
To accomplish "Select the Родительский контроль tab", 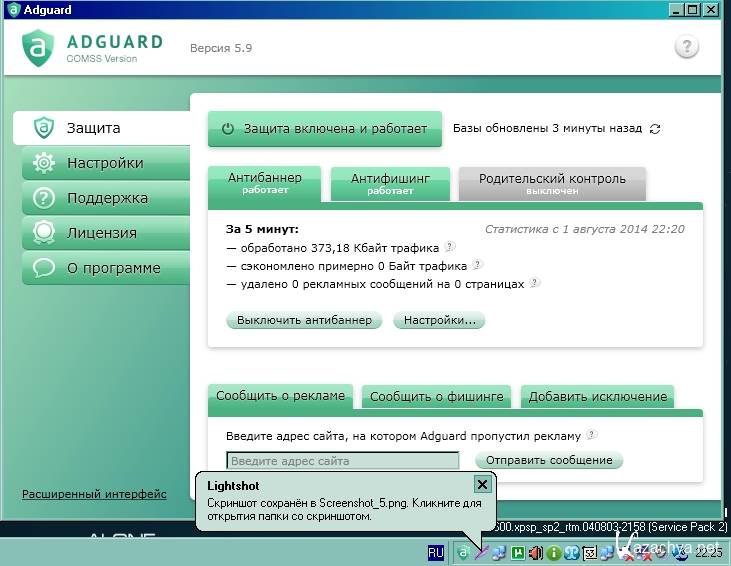I will [x=551, y=183].
